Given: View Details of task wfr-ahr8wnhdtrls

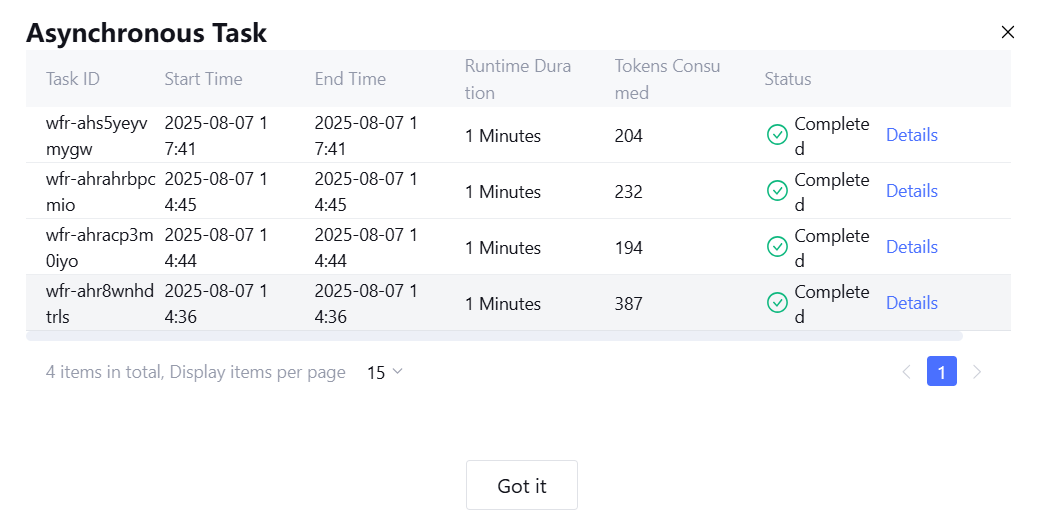Looking at the screenshot, I should [x=911, y=303].
